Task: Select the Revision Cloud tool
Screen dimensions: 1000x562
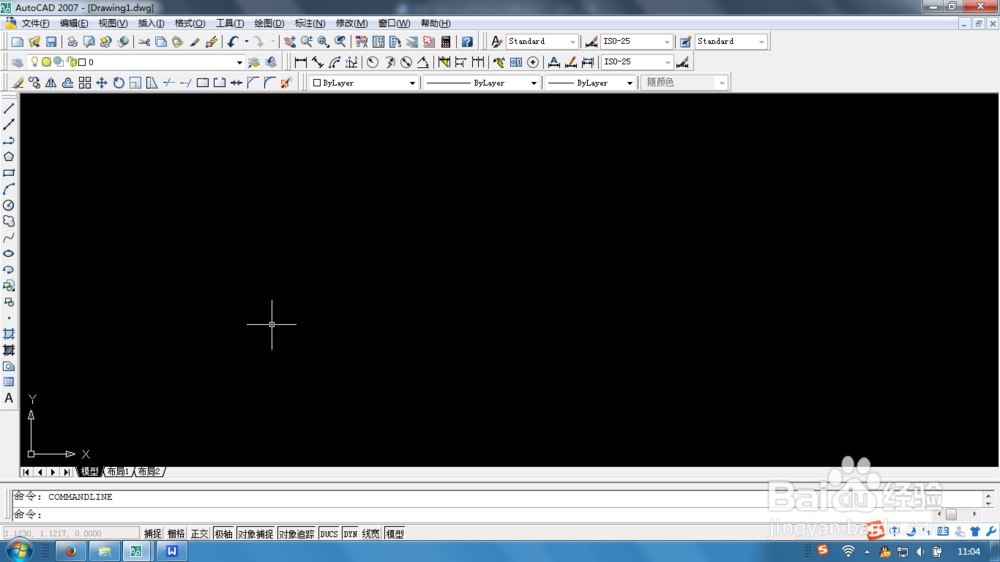Action: coord(9,221)
